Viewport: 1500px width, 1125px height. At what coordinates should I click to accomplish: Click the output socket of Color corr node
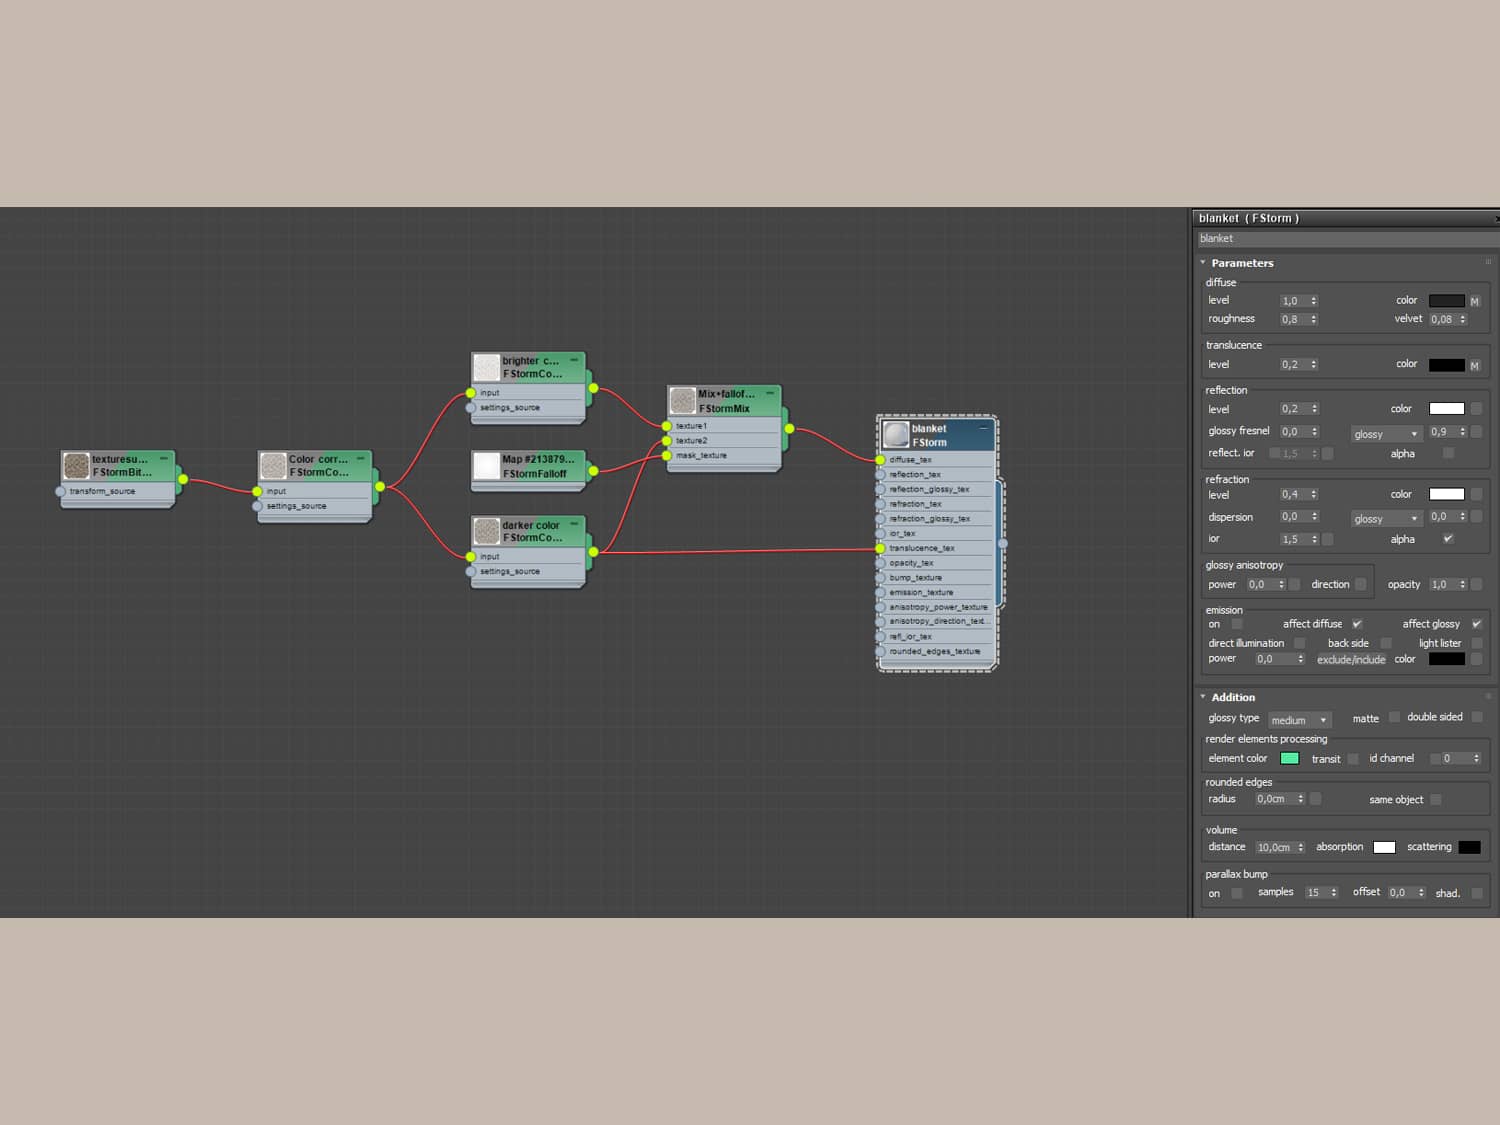click(x=380, y=487)
